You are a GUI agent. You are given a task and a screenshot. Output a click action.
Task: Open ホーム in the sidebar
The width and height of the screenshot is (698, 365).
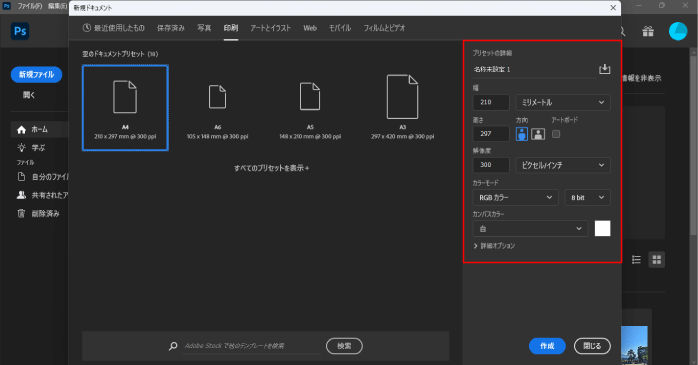[39, 130]
